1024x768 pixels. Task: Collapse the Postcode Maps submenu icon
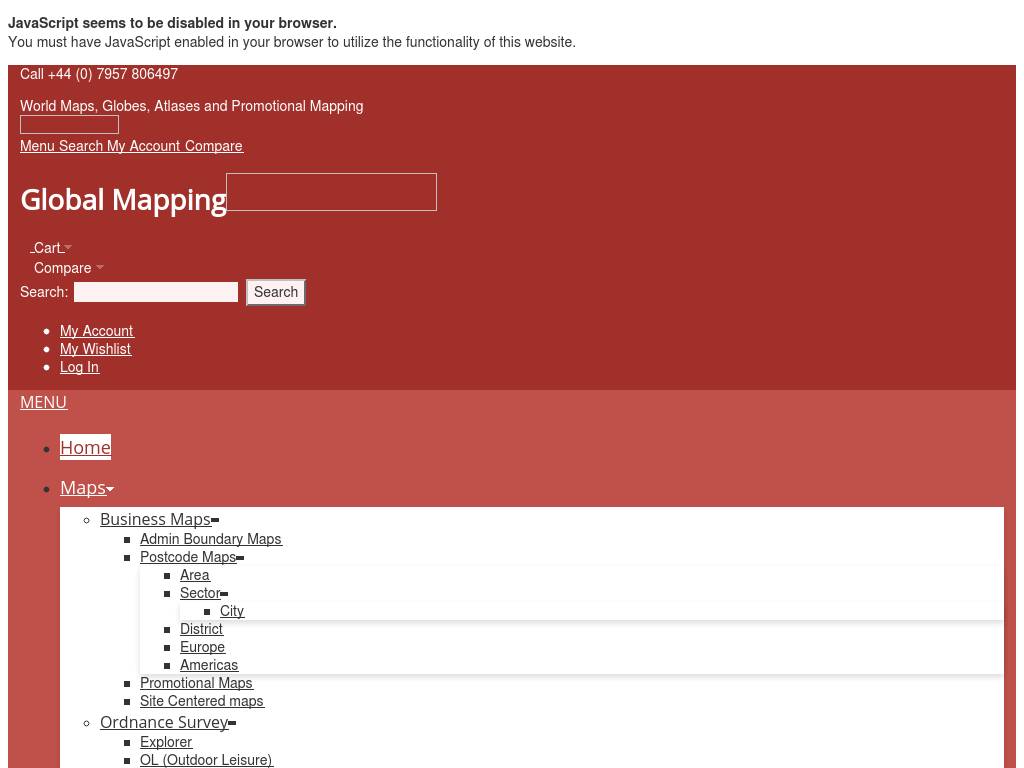click(240, 558)
